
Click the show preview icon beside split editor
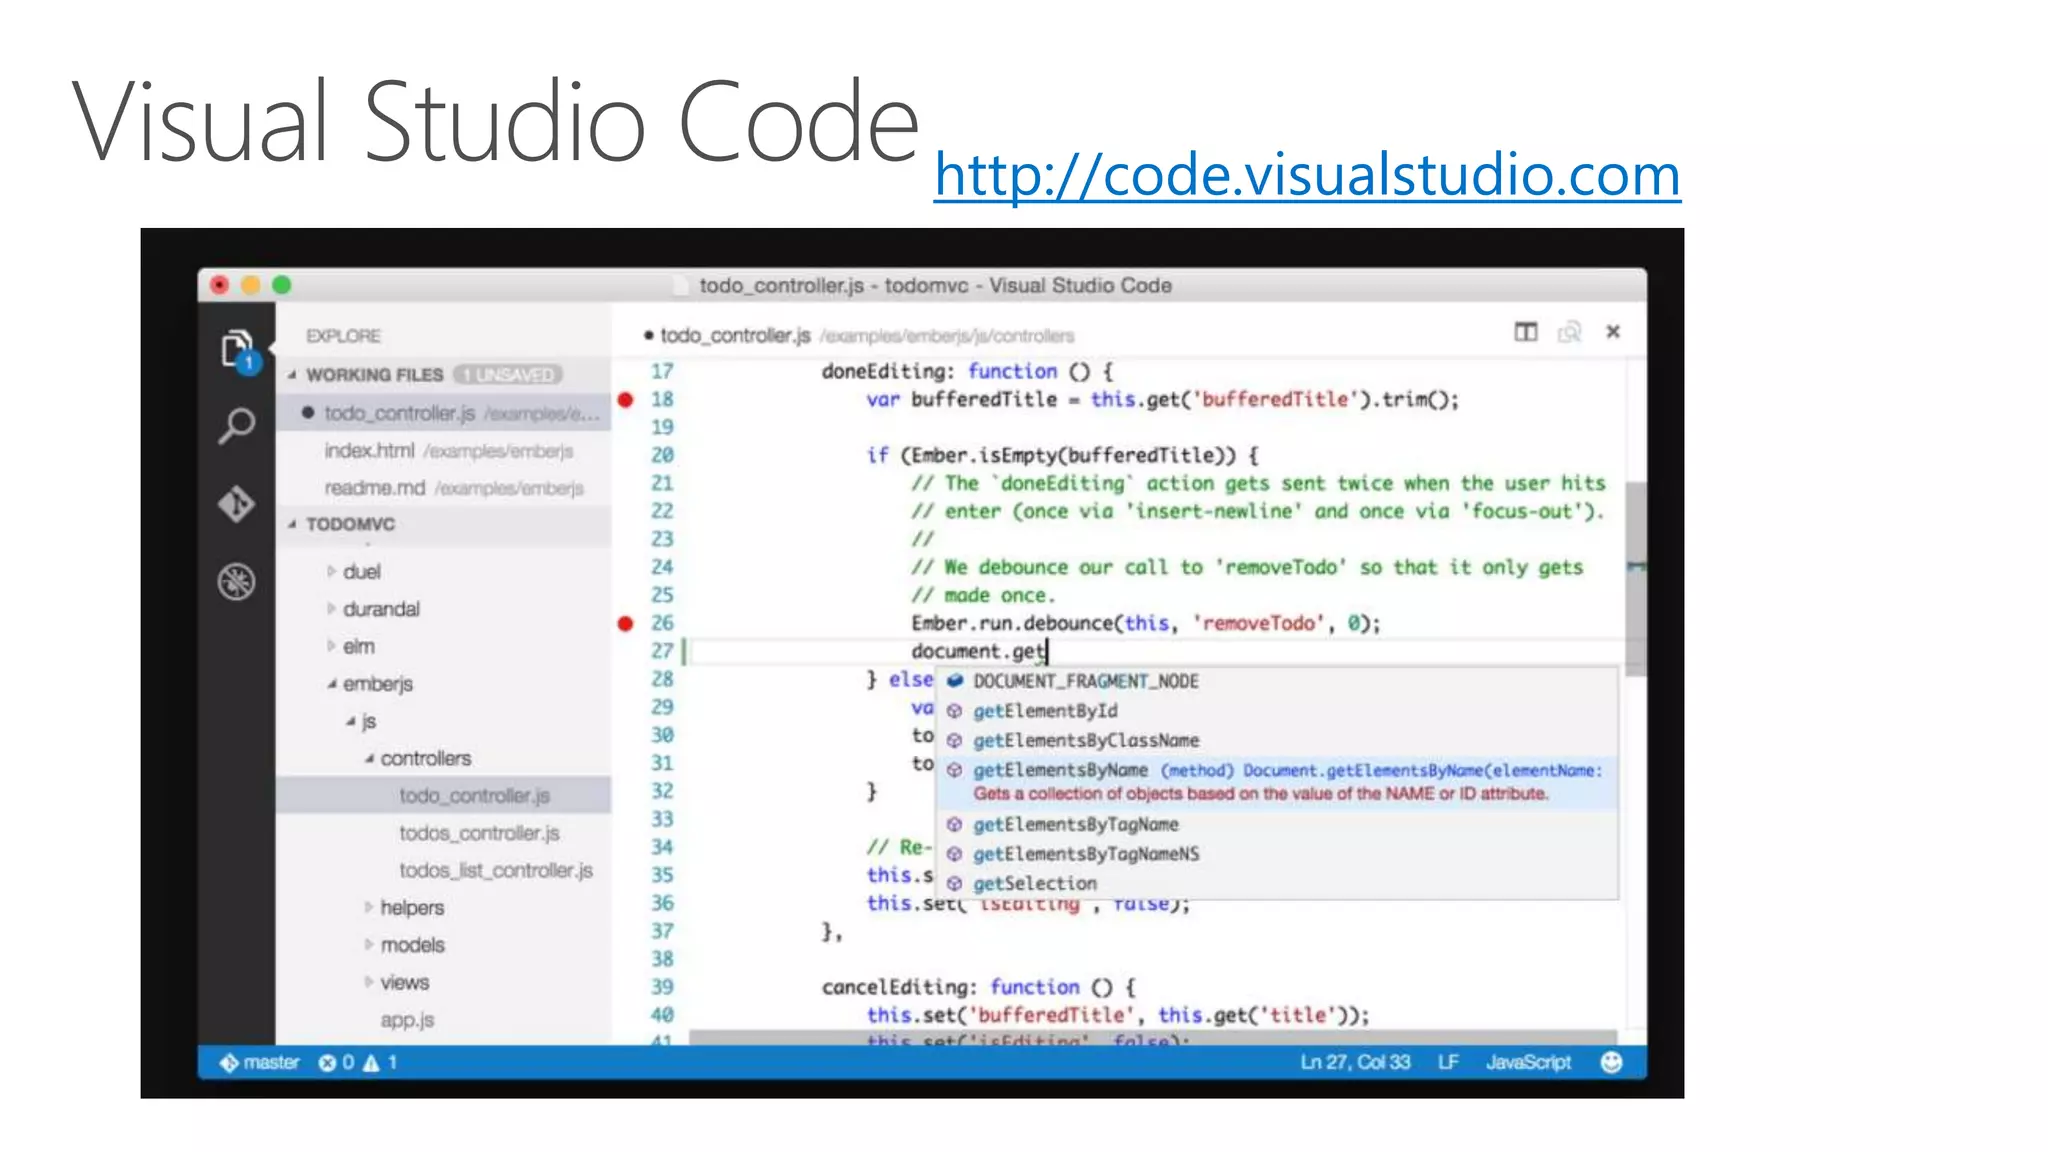(x=1569, y=332)
